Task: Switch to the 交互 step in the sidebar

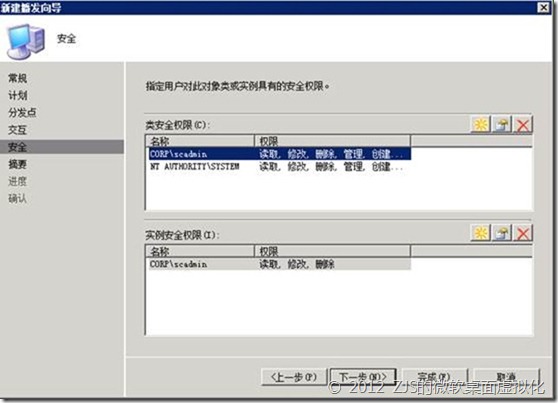Action: tap(18, 130)
